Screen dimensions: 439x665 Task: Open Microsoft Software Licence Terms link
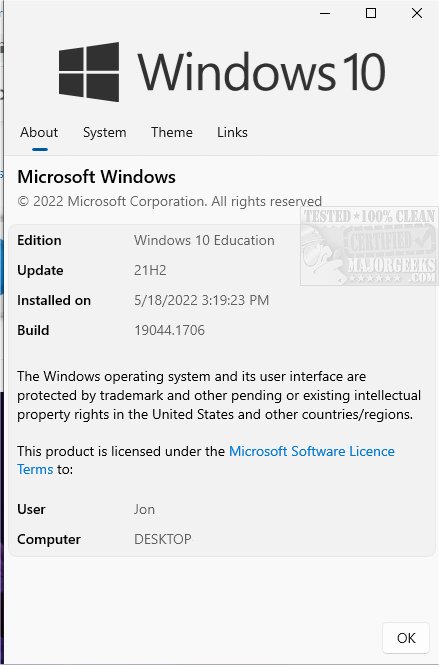tap(206, 460)
